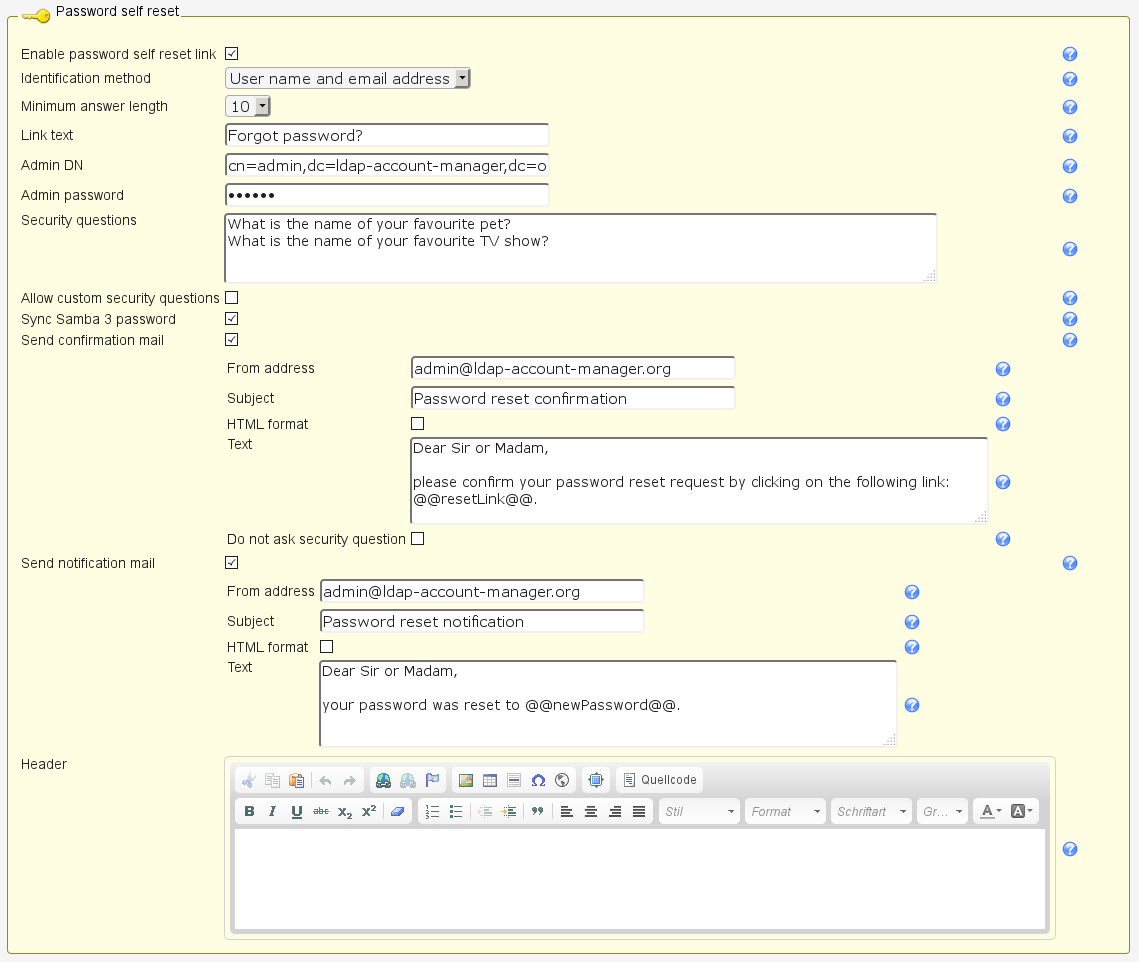This screenshot has width=1139, height=962.
Task: Open the Identification method dropdown
Action: point(347,78)
